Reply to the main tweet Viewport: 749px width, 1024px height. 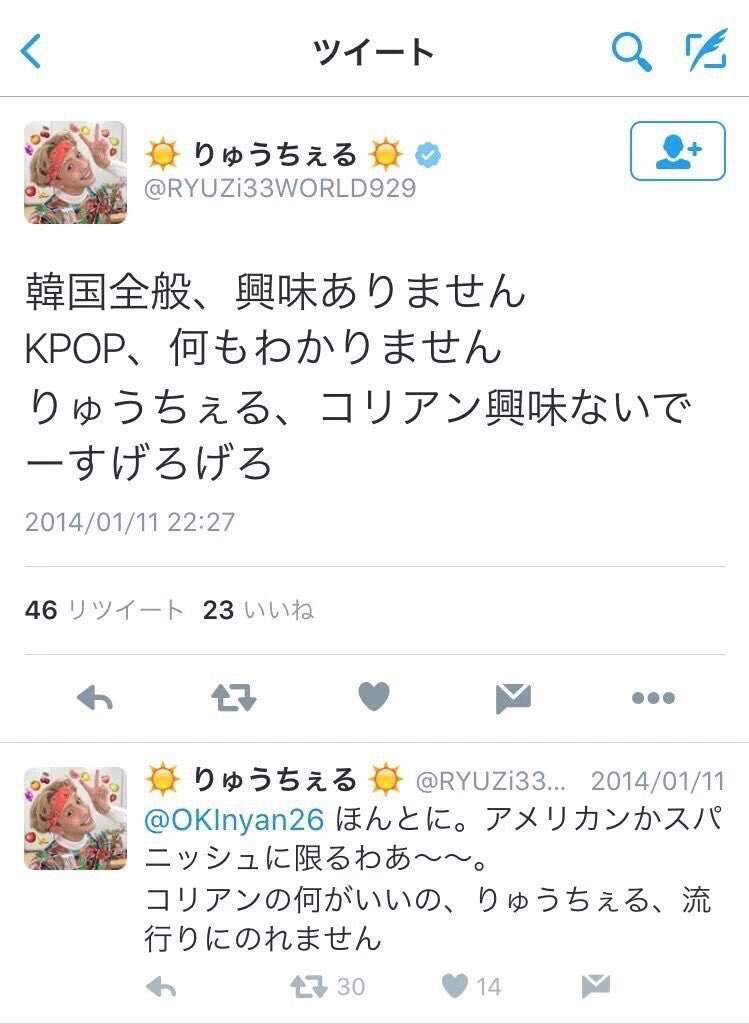pyautogui.click(x=95, y=698)
